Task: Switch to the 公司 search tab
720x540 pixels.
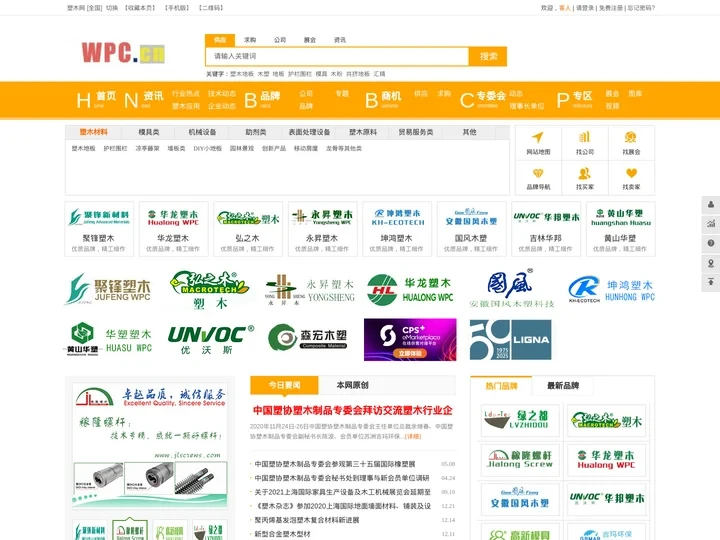Action: tap(280, 40)
